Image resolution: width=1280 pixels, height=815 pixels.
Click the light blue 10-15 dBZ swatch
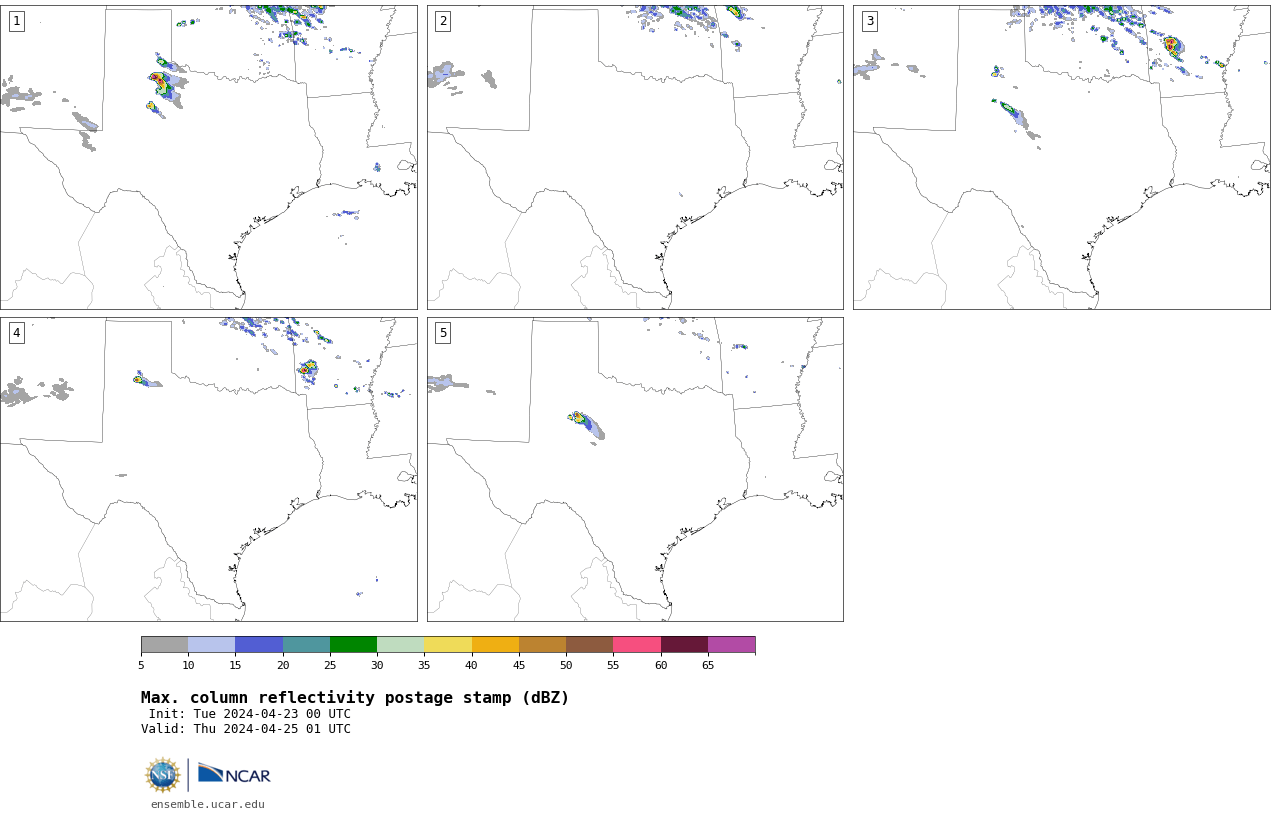pyautogui.click(x=212, y=644)
